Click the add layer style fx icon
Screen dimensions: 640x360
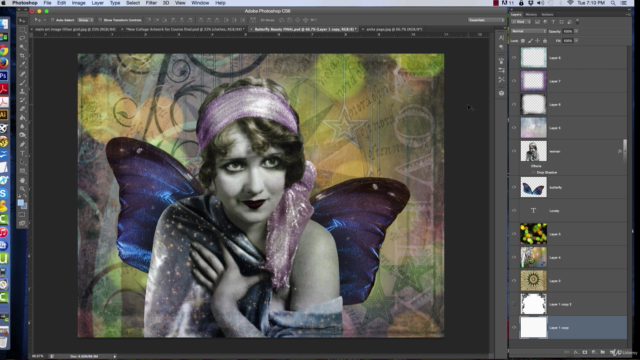click(576, 352)
